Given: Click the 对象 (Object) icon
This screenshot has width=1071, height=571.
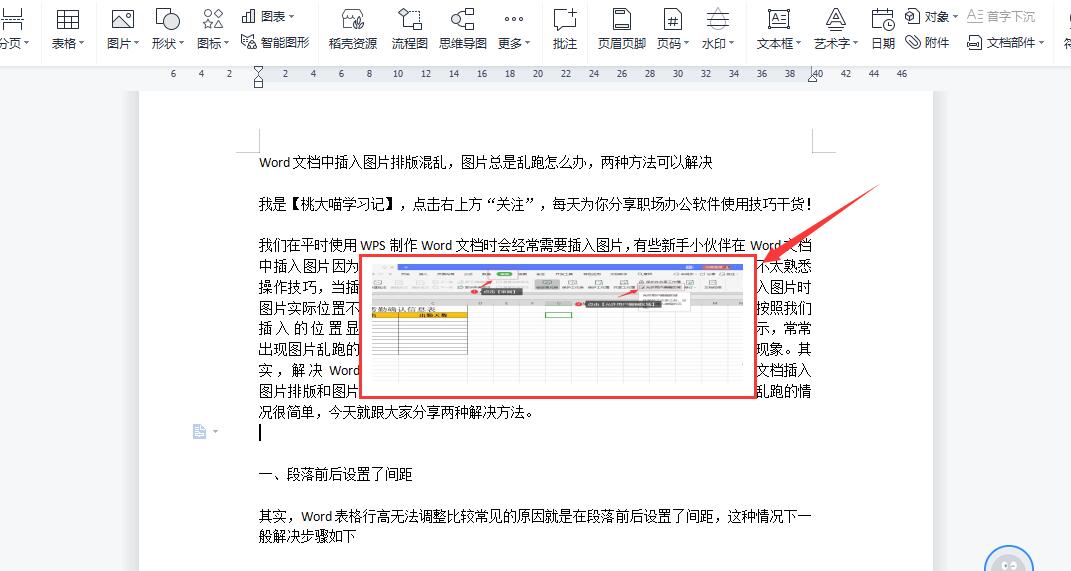Looking at the screenshot, I should pyautogui.click(x=913, y=16).
